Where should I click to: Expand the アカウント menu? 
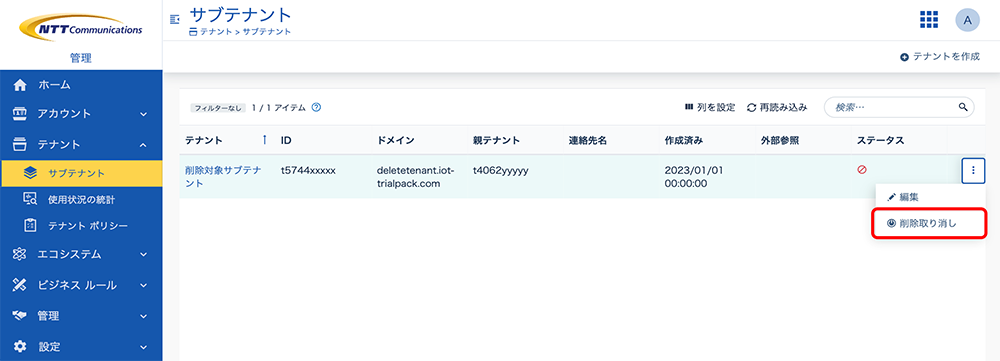tap(81, 114)
